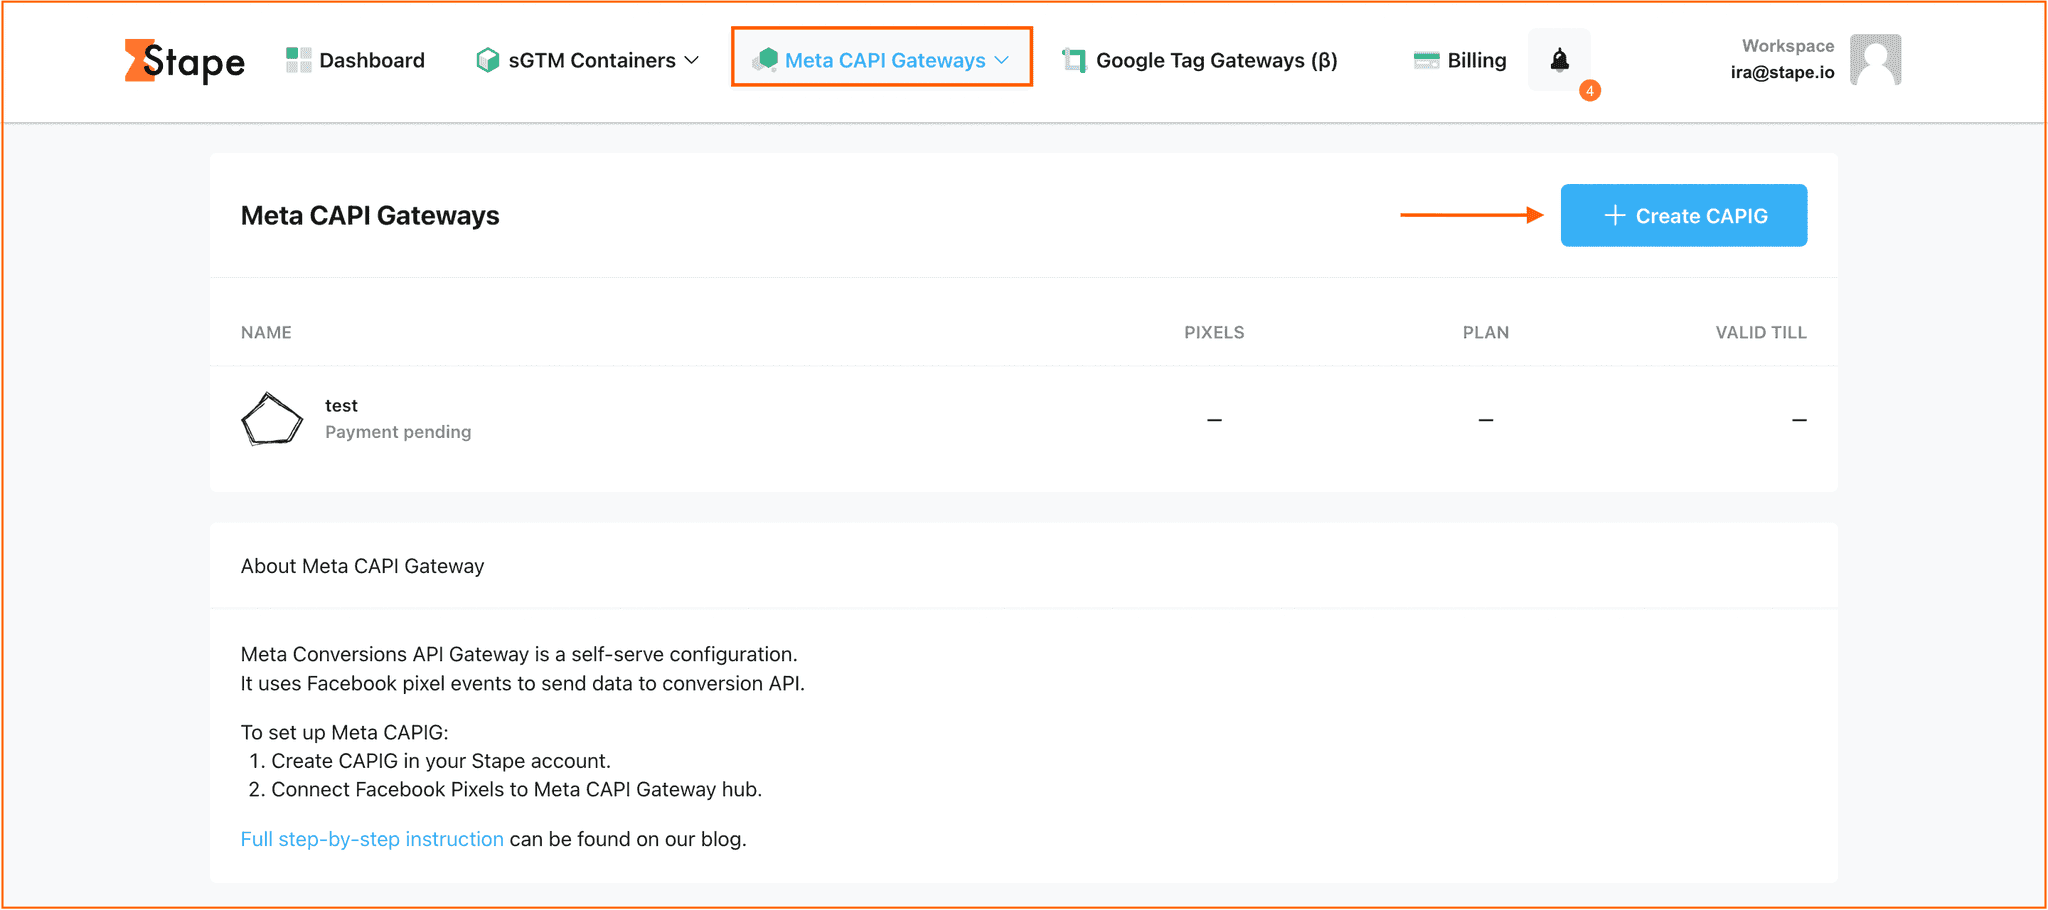The image size is (2048, 910).
Task: Open notifications via the bell icon
Action: [1558, 59]
